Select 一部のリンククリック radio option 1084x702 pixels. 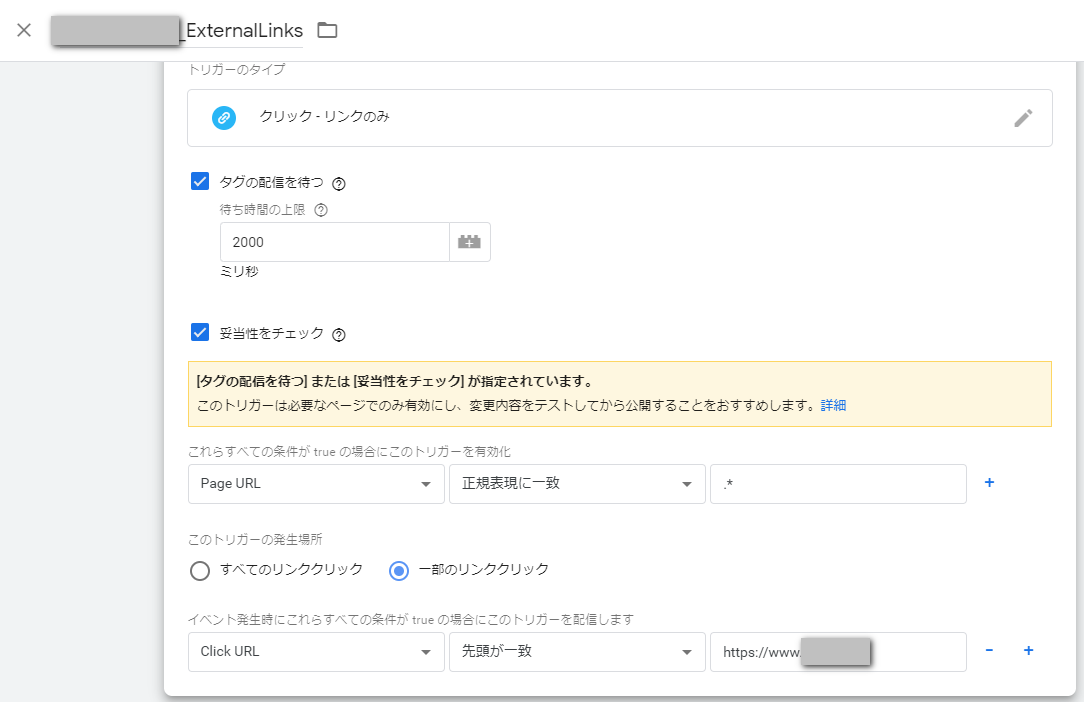click(x=399, y=570)
